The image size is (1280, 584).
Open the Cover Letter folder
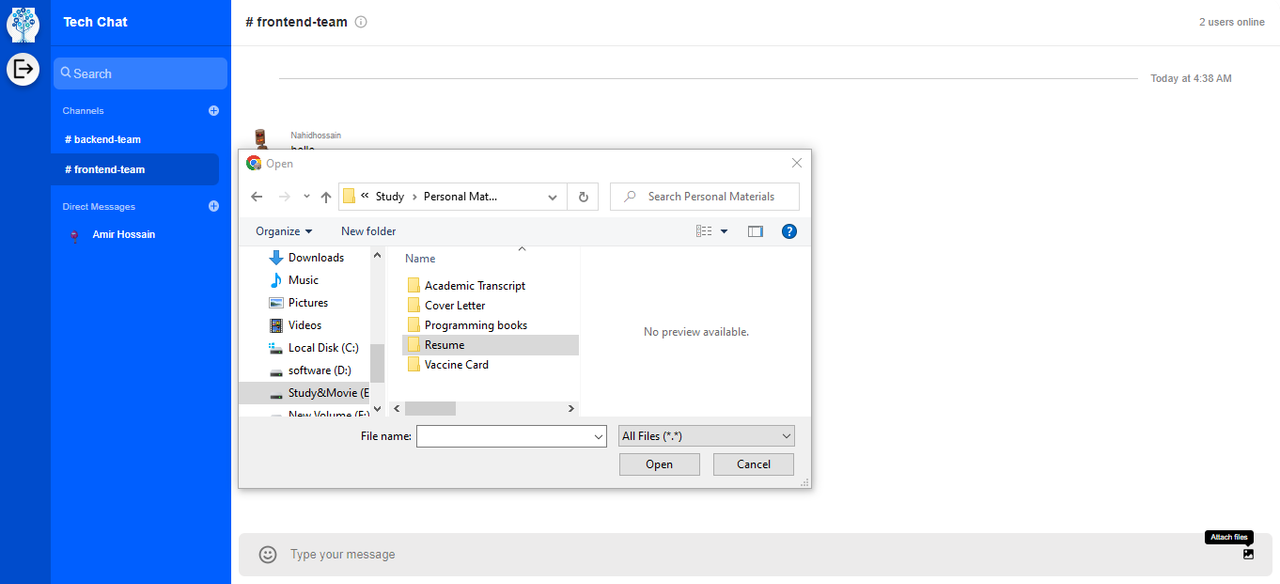click(455, 305)
